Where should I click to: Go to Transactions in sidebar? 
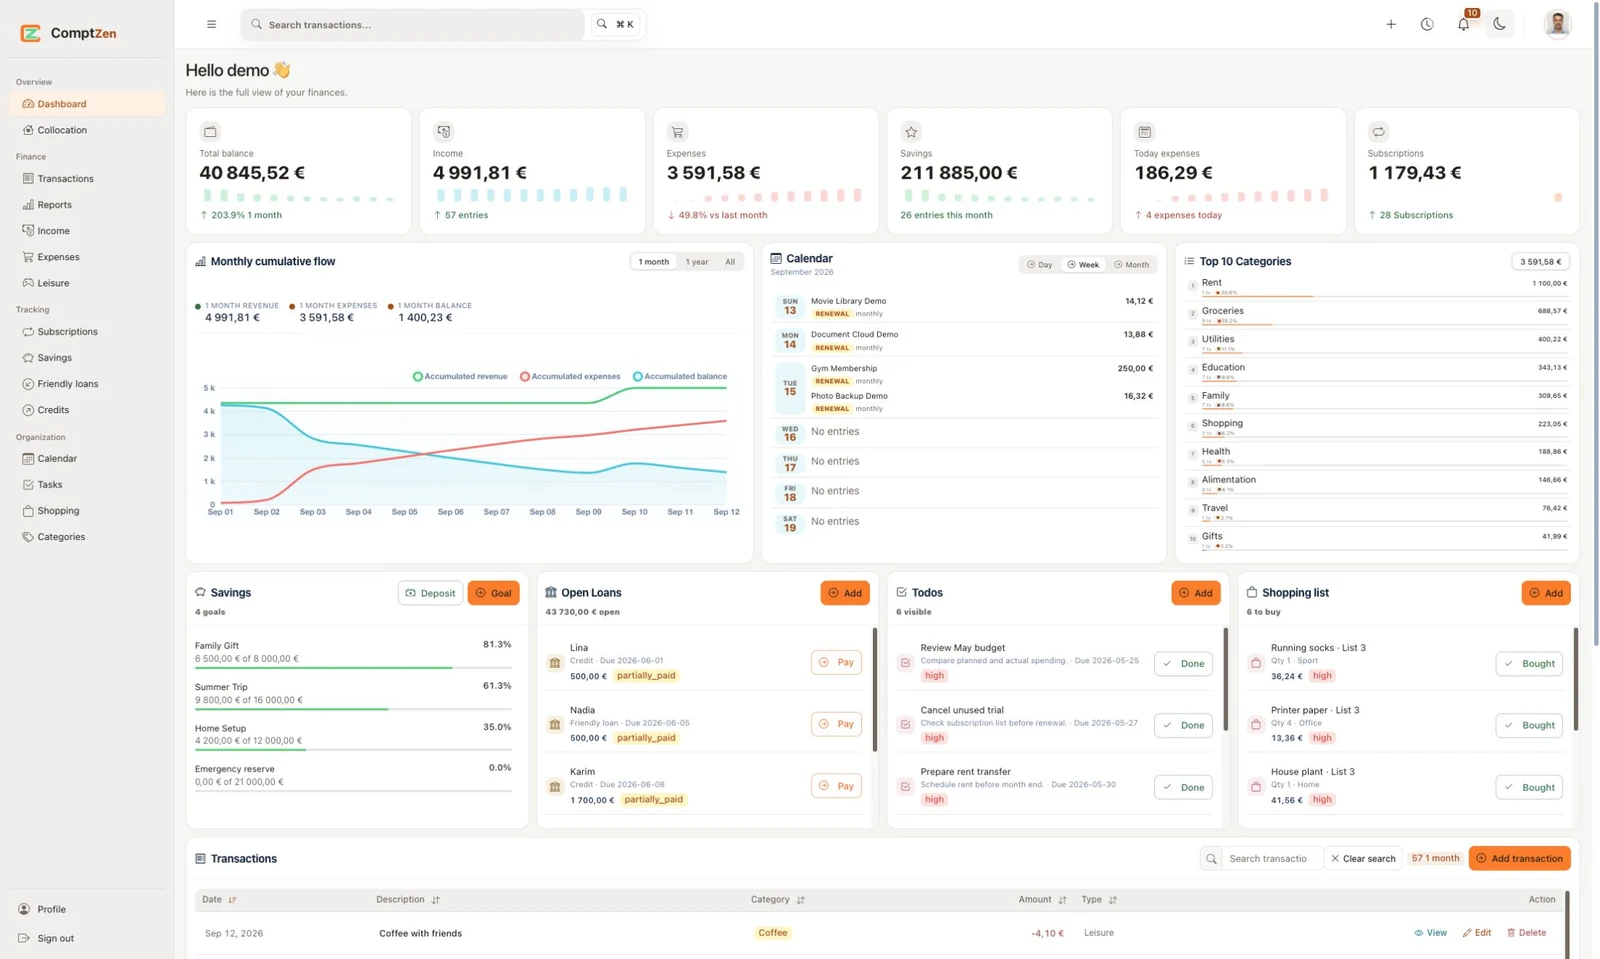click(87, 178)
